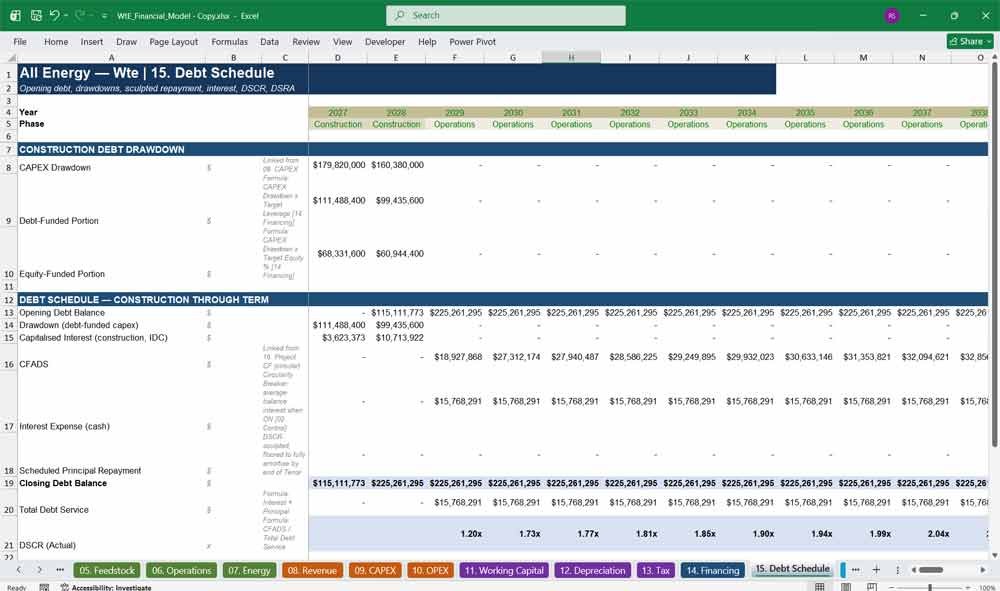Viewport: 1000px width, 591px height.
Task: Click the Excel app icon in title bar
Action: pyautogui.click(x=15, y=15)
